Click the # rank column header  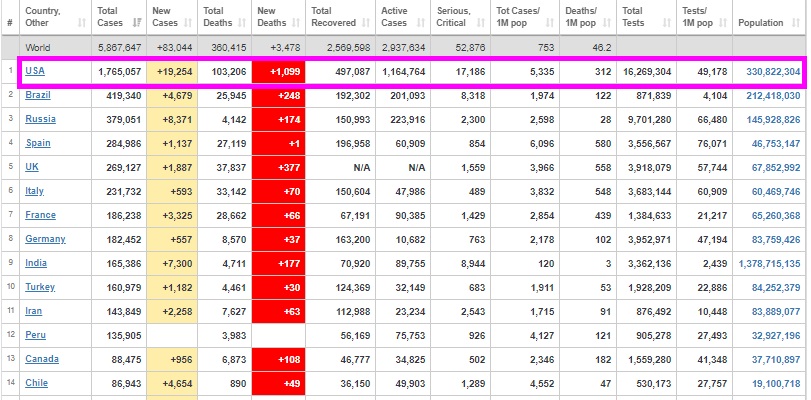pos(9,16)
